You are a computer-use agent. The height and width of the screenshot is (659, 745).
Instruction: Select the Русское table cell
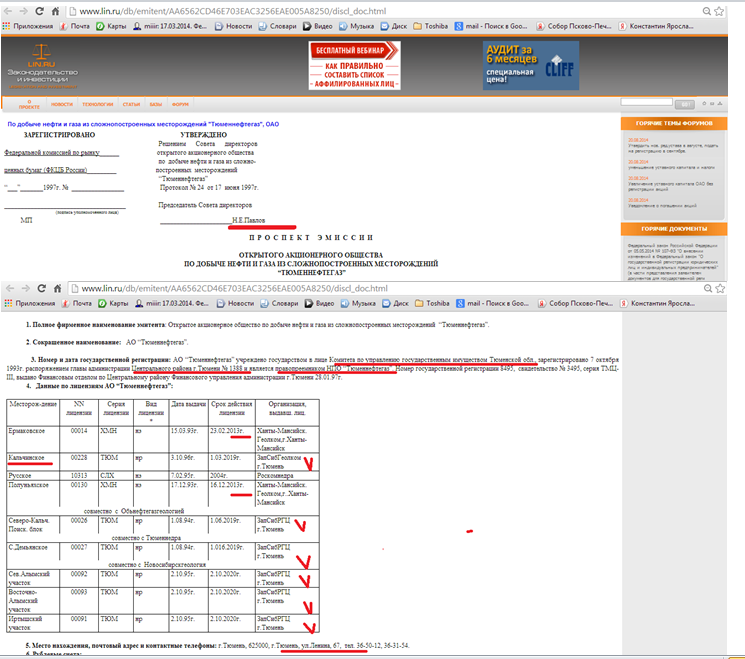(x=33, y=476)
